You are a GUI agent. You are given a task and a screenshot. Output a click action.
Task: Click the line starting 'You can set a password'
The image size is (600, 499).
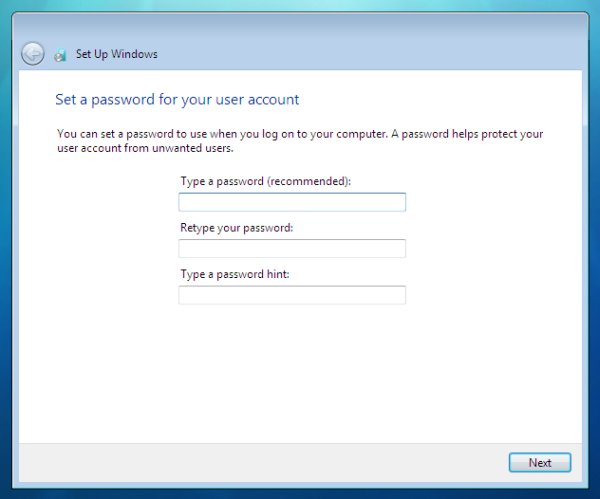(300, 134)
